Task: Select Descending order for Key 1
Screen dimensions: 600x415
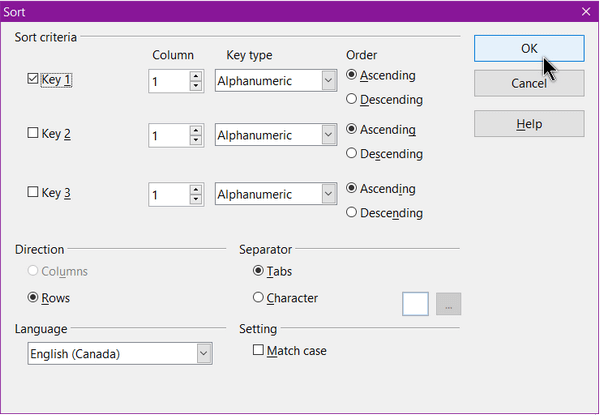Action: [351, 99]
